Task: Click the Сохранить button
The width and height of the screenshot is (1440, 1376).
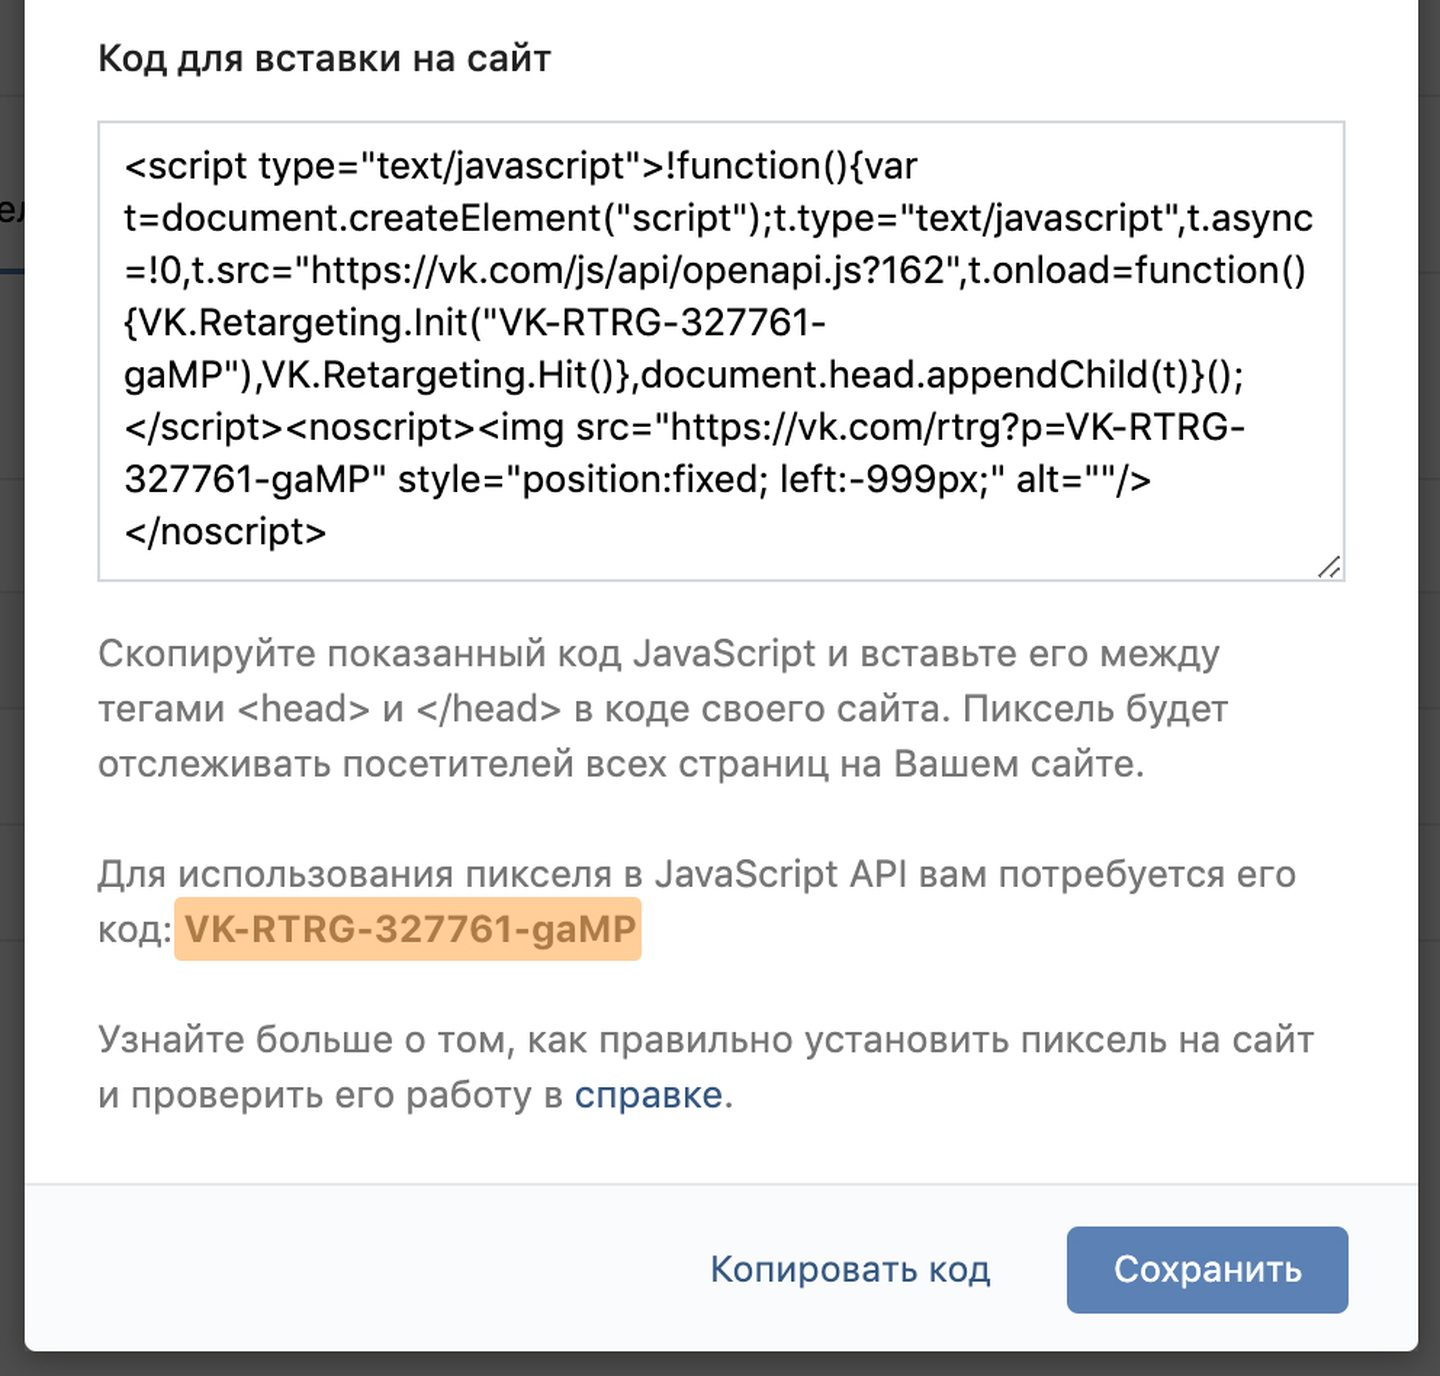Action: [x=1207, y=1269]
